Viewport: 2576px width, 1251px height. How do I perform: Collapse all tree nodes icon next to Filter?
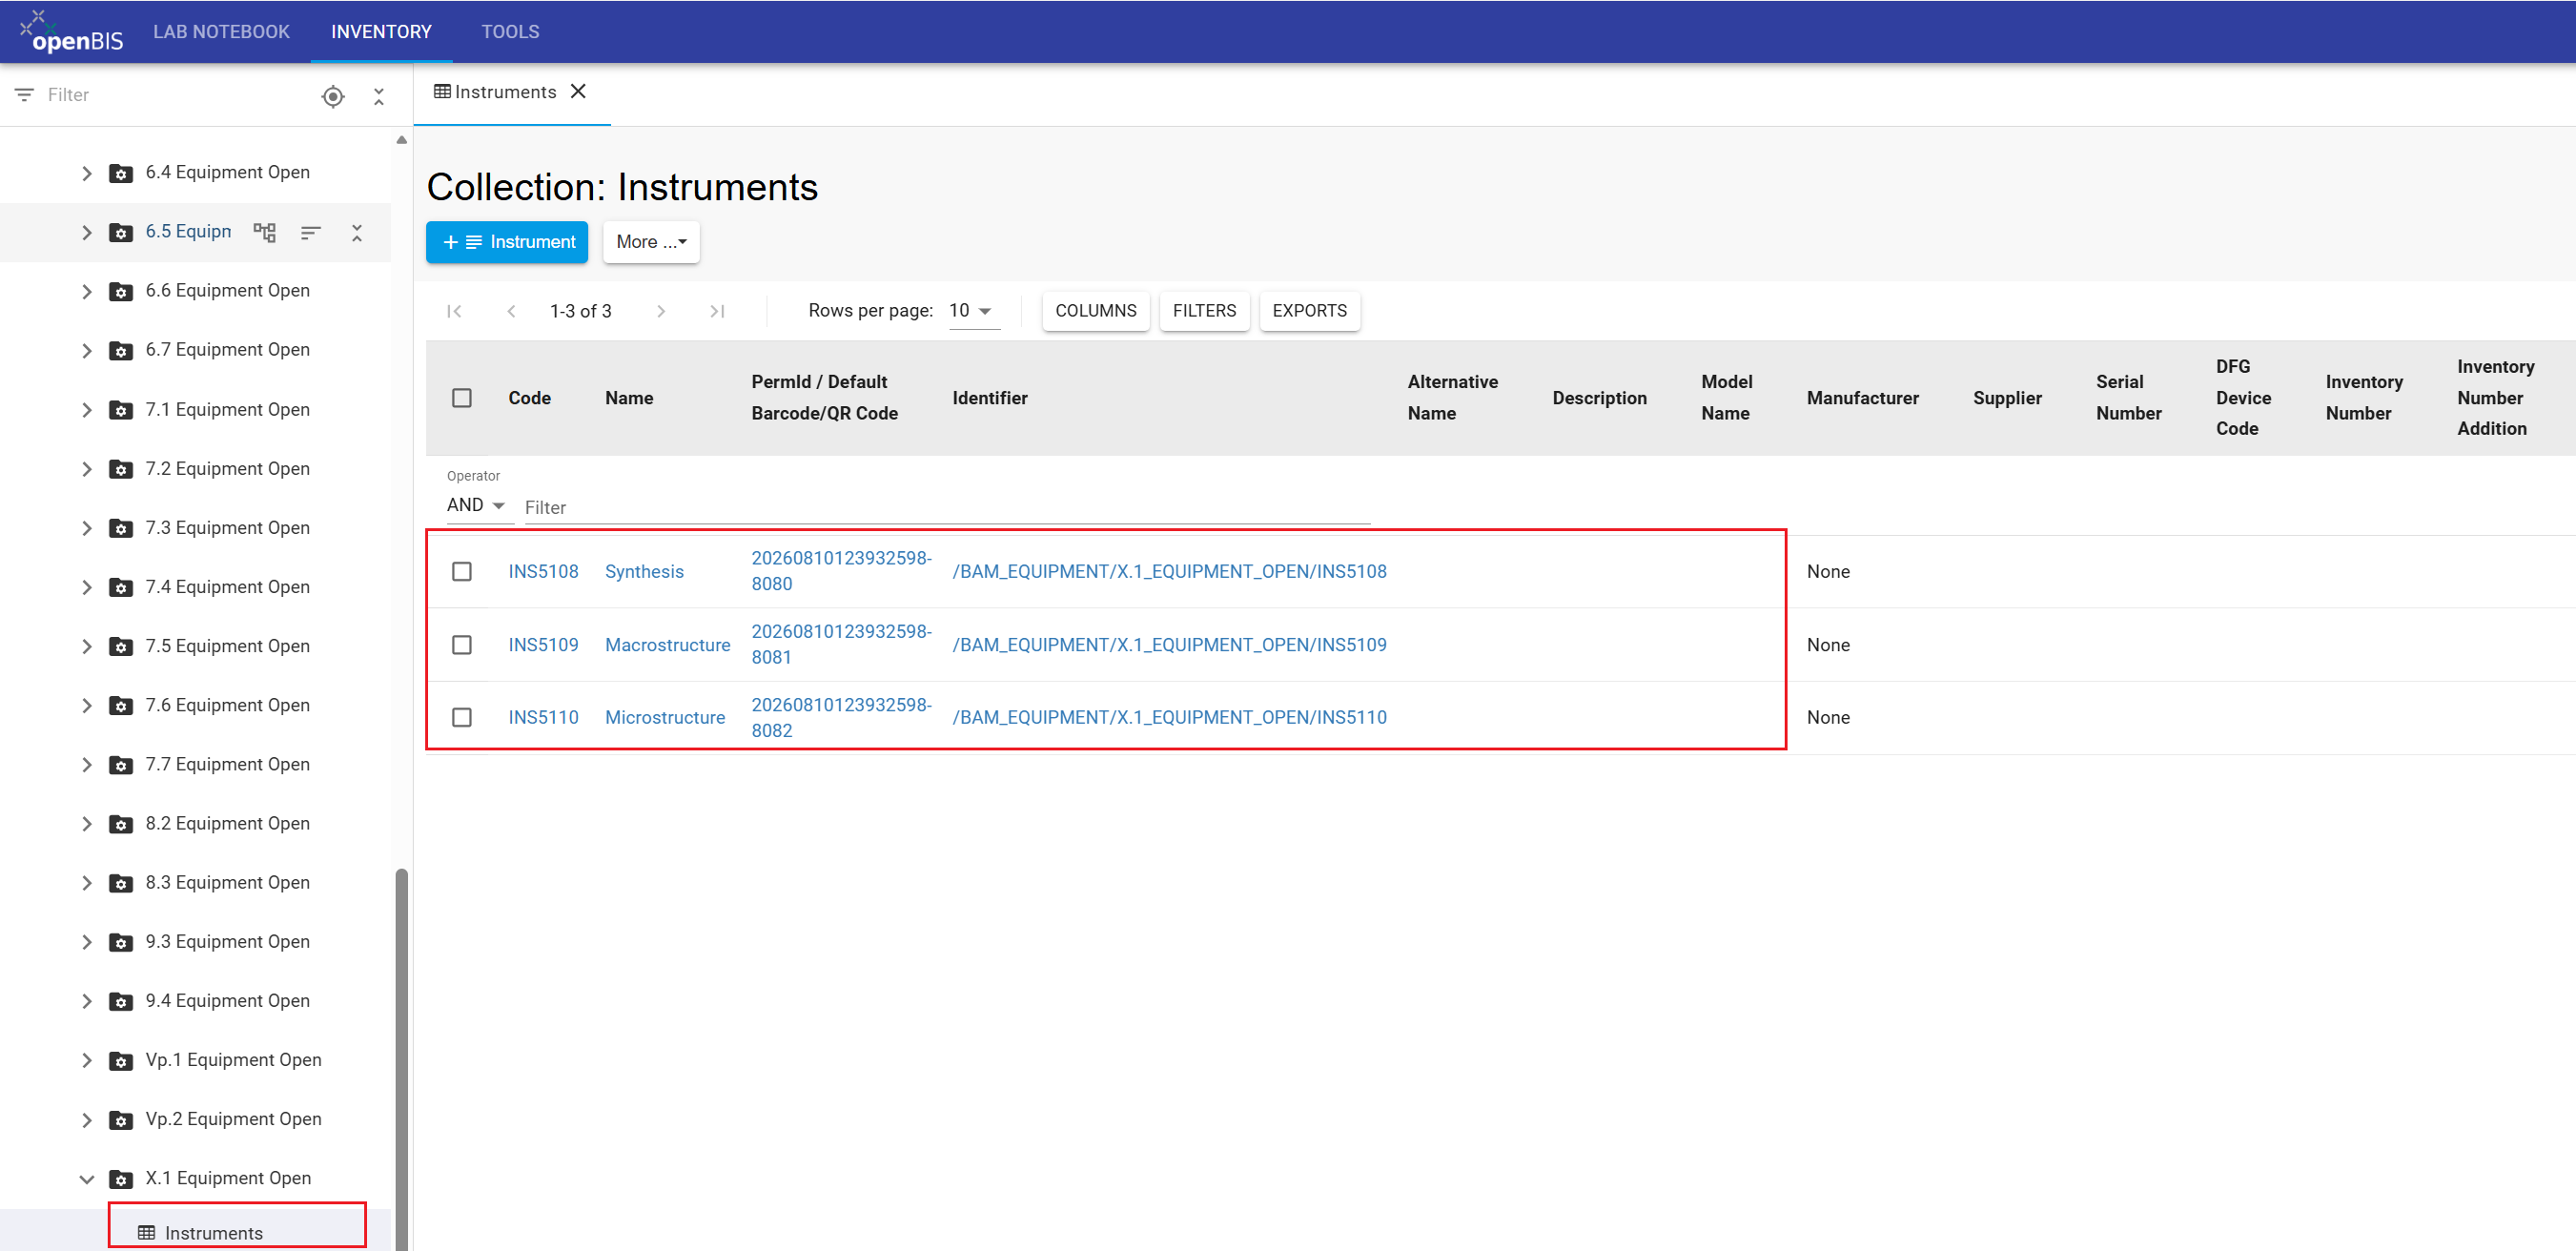coord(379,96)
